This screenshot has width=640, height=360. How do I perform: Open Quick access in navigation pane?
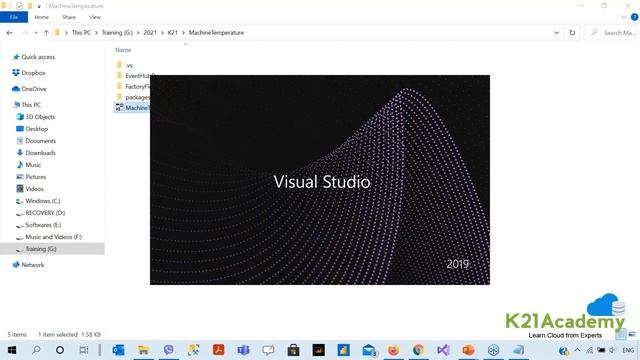(x=34, y=57)
